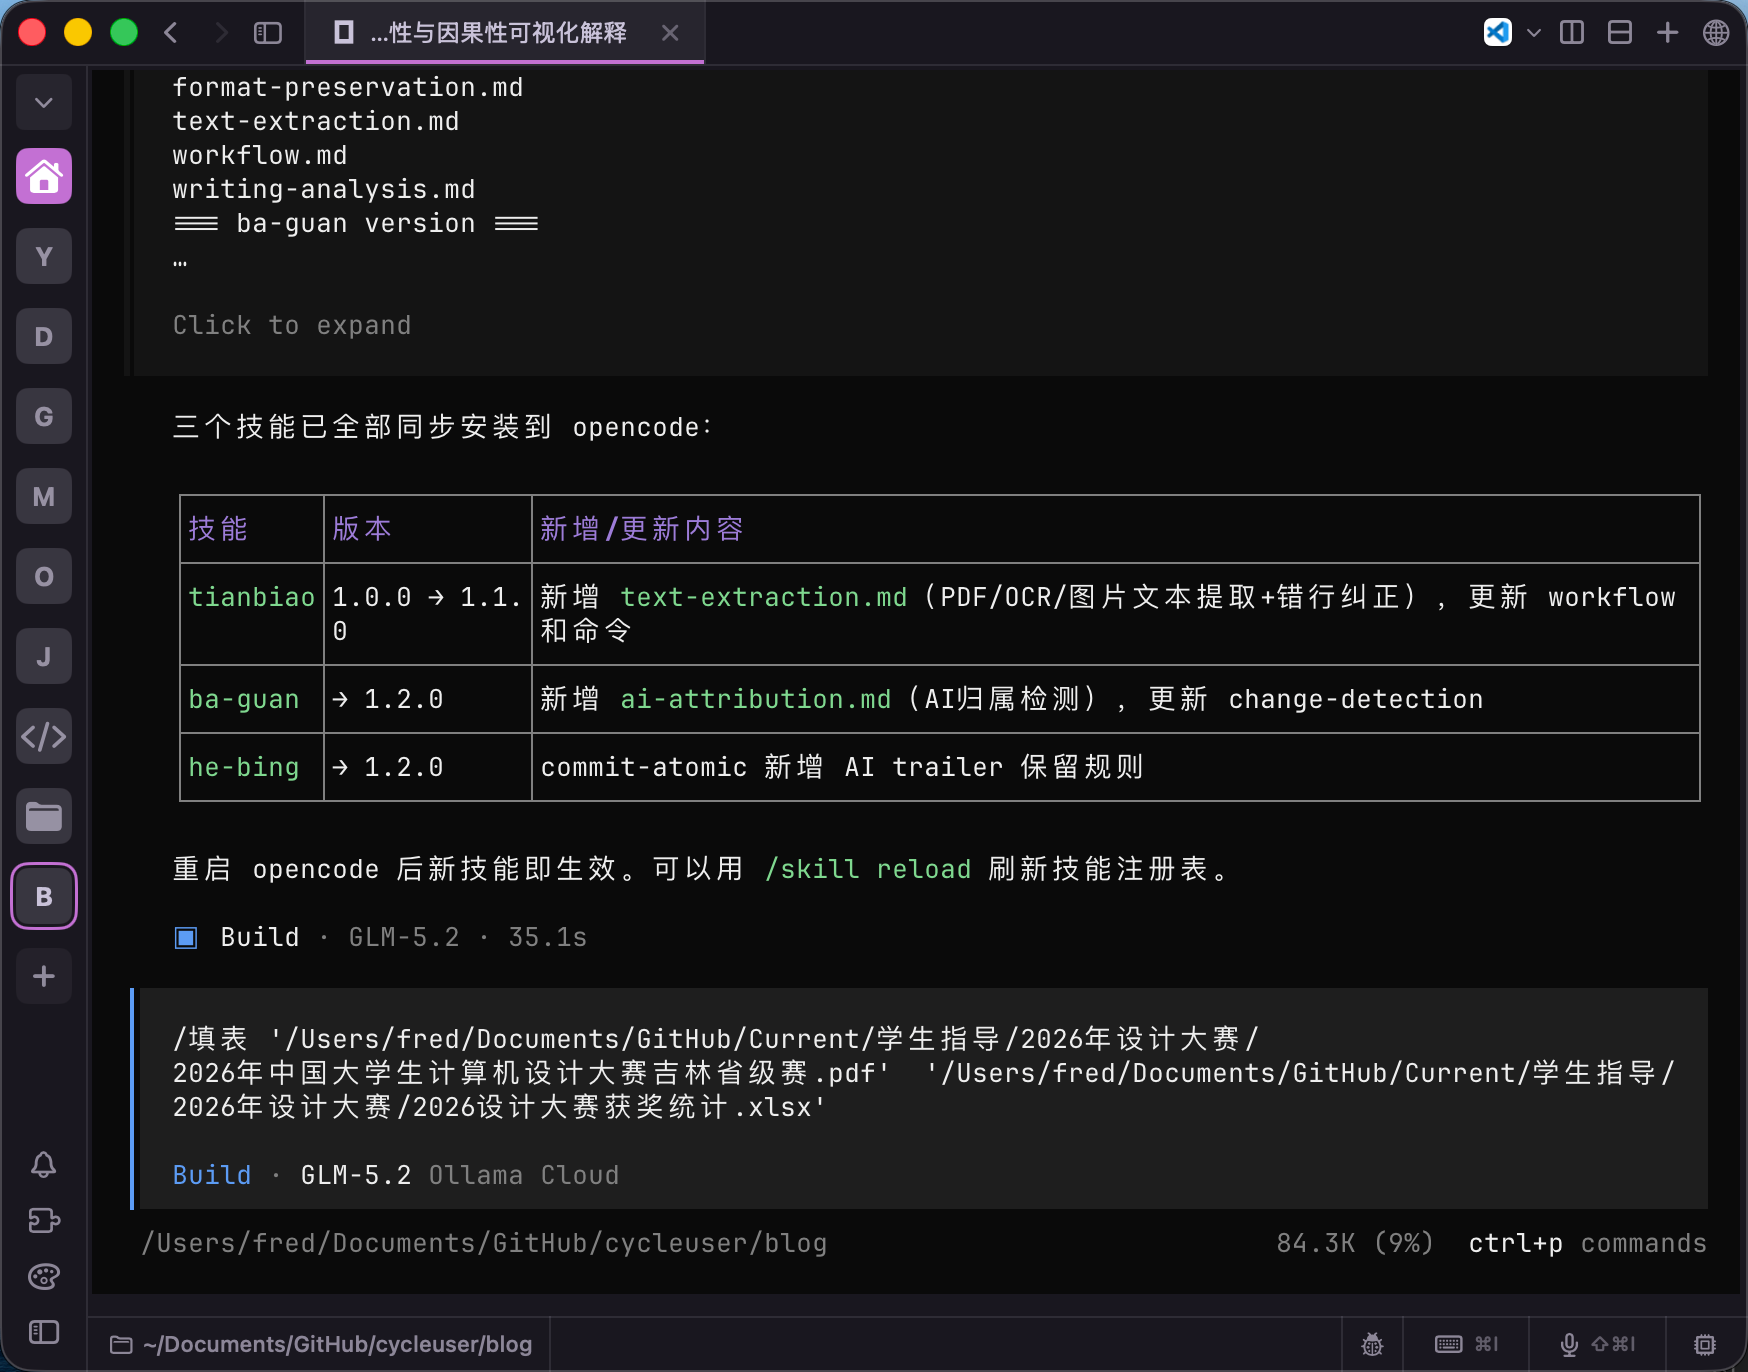
Task: Click the workflow.md line
Action: [x=260, y=155]
